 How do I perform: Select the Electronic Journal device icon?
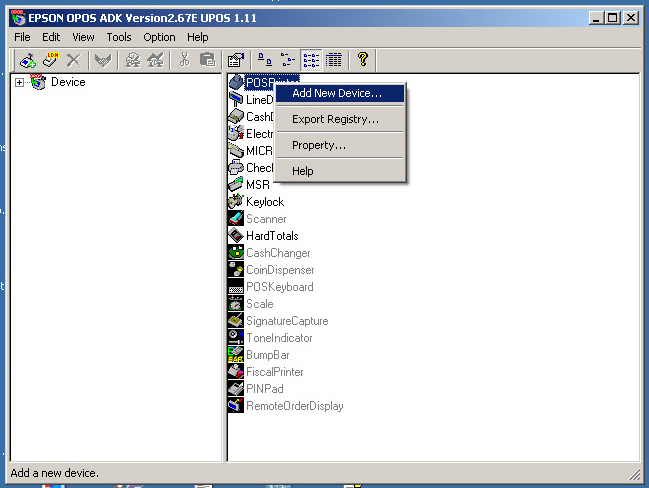click(236, 133)
